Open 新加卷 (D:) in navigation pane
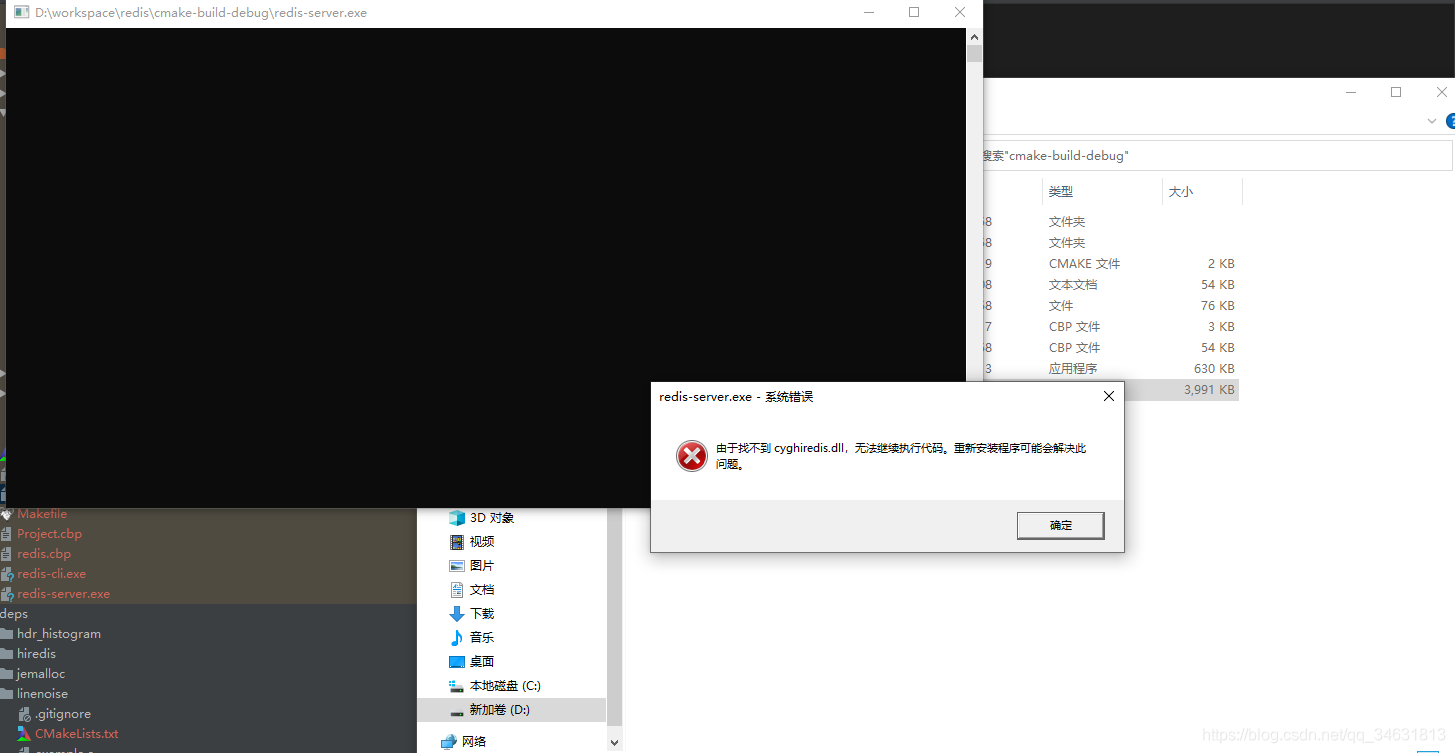The image size is (1455, 753). pyautogui.click(x=500, y=710)
